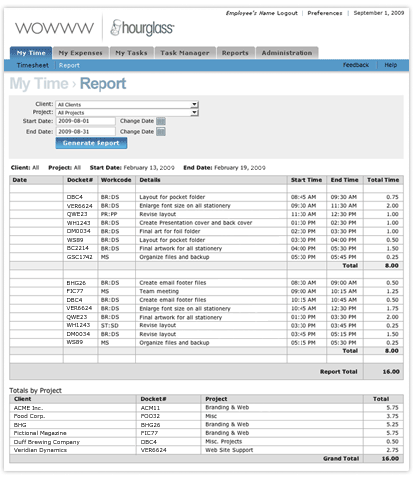The width and height of the screenshot is (413, 480).
Task: Click the Generate Report button
Action: (91, 143)
